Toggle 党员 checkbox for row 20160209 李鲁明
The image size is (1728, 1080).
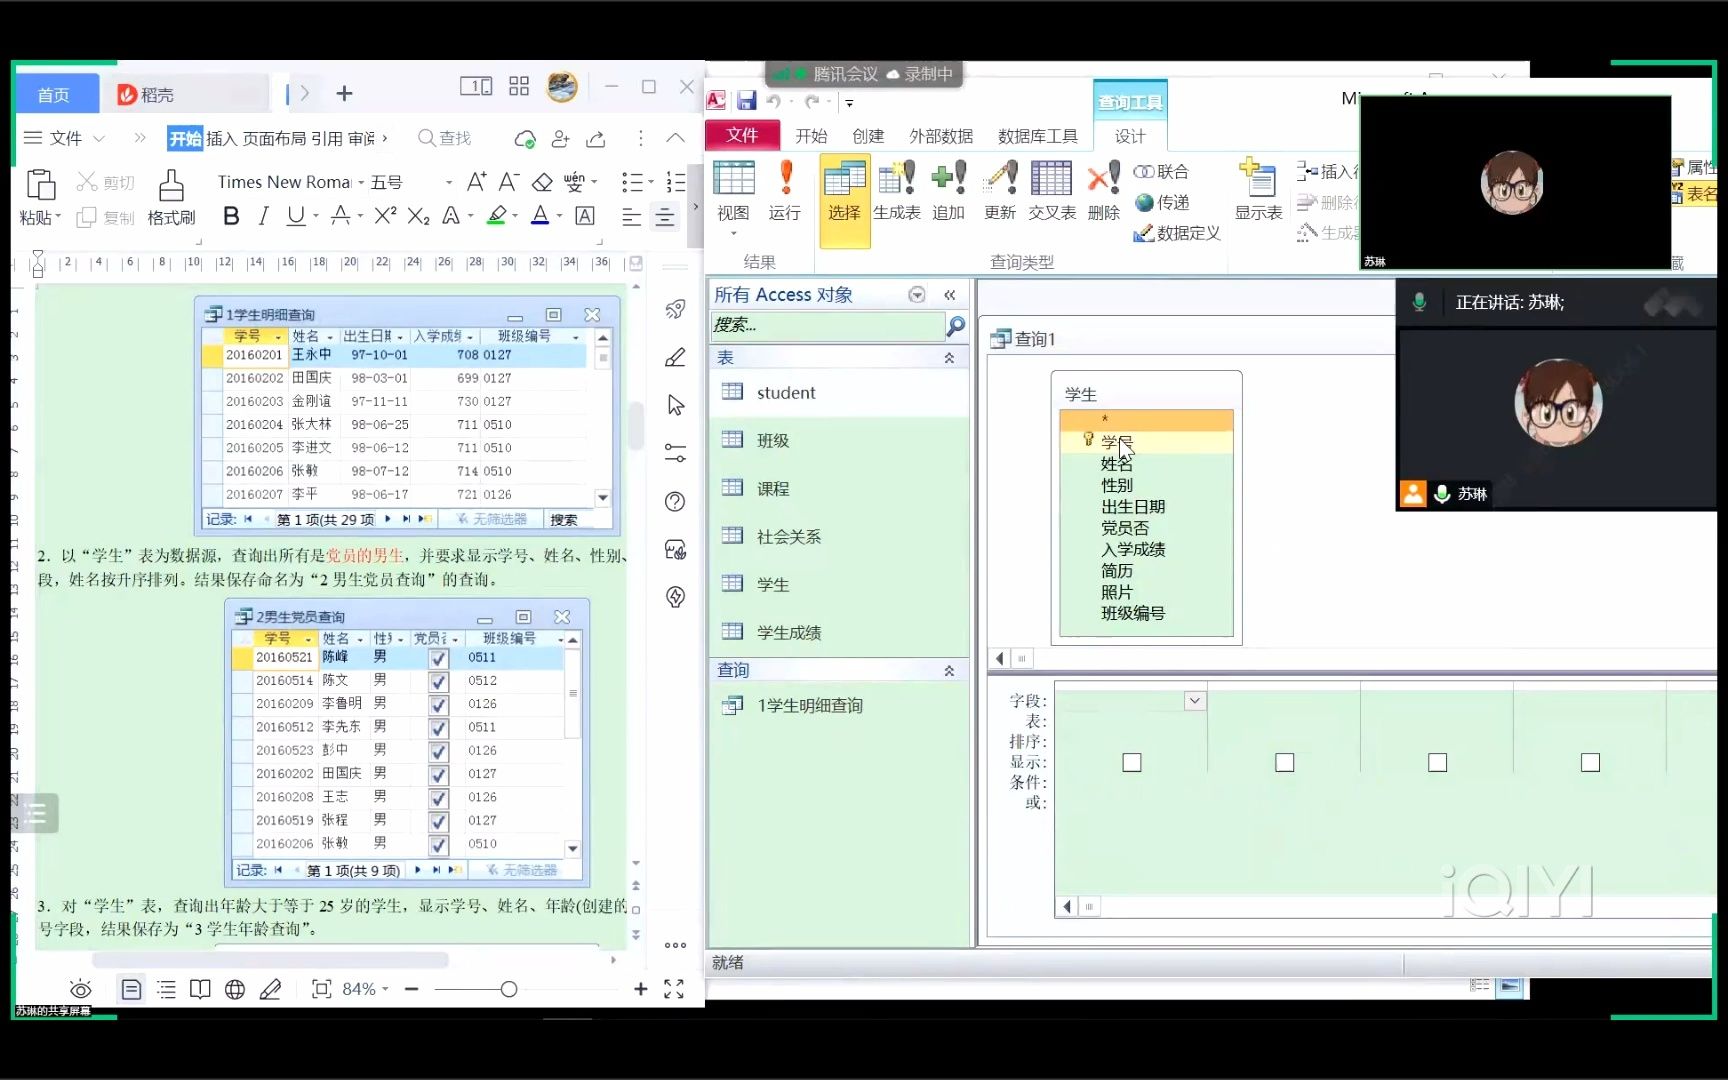point(438,705)
